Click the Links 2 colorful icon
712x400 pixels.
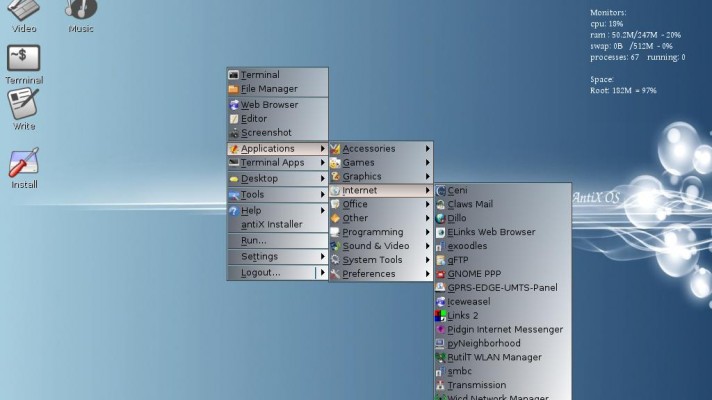[x=440, y=316]
